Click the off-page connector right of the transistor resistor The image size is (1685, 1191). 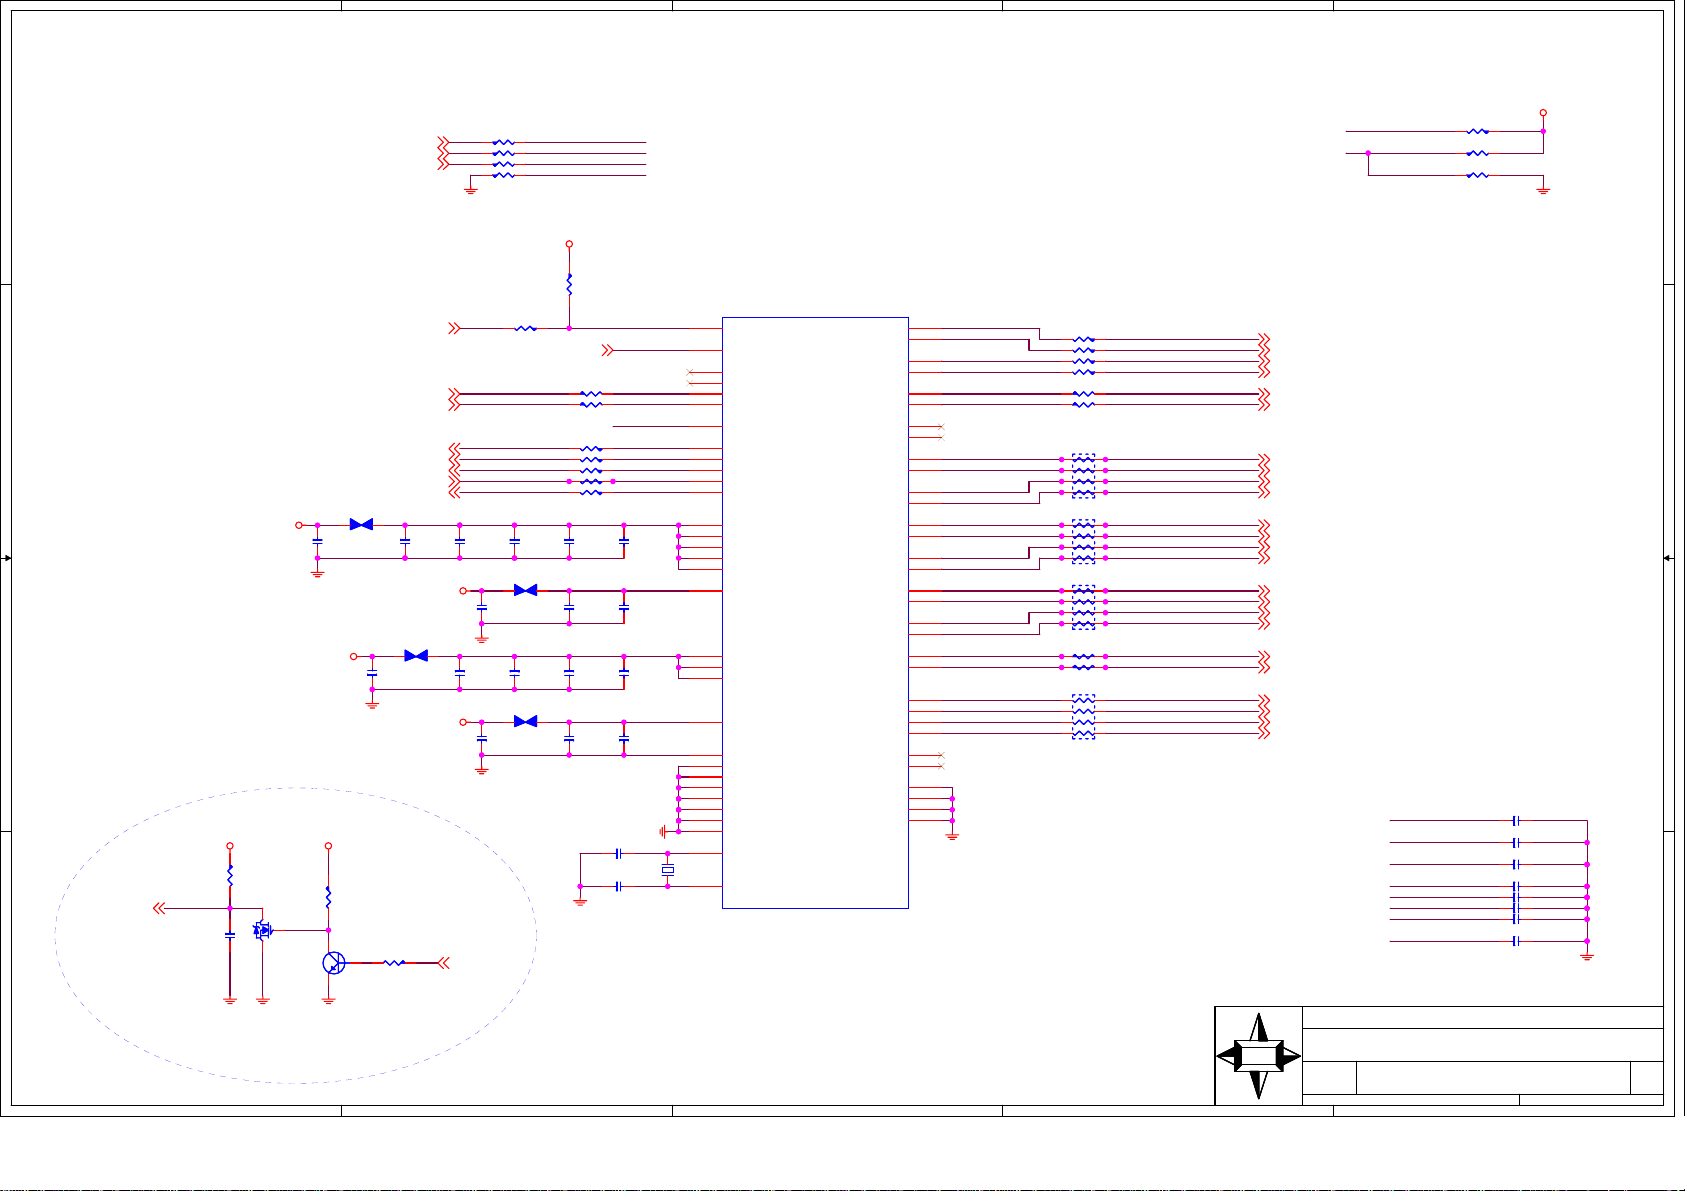click(x=445, y=963)
